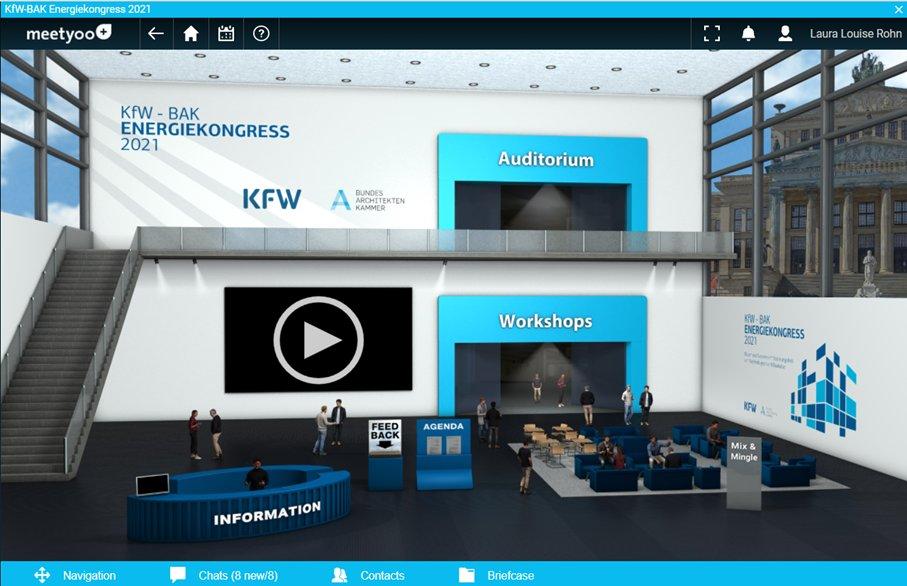Image resolution: width=907 pixels, height=586 pixels.
Task: Open the Navigation cross-arrows icon
Action: coord(42,575)
